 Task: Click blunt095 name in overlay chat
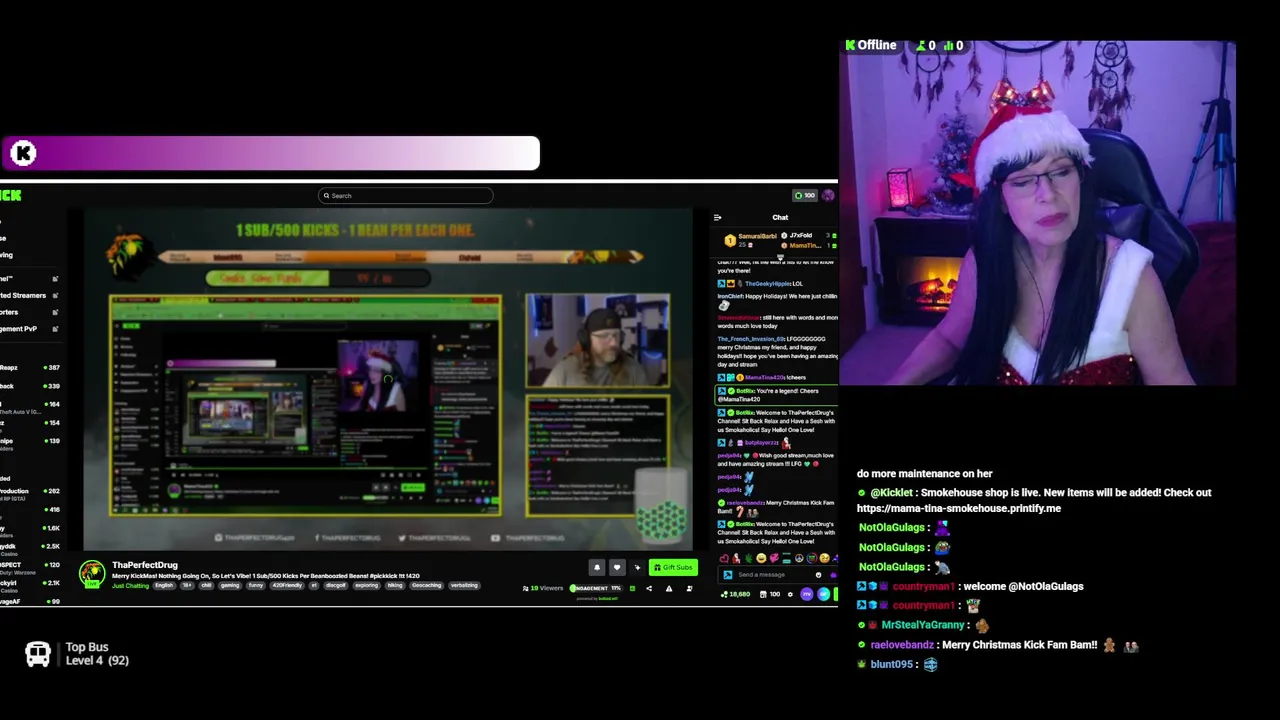pos(892,664)
